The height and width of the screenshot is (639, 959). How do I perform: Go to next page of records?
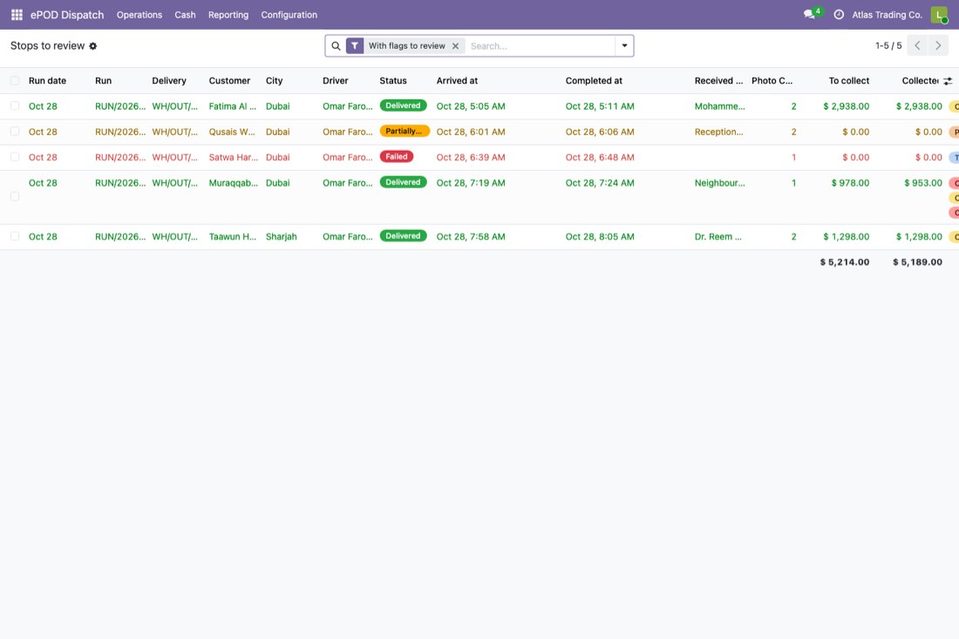point(938,46)
